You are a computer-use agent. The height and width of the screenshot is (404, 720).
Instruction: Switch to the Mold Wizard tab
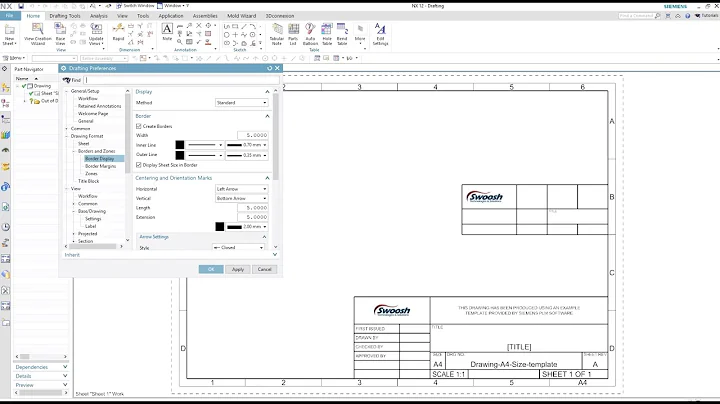pos(242,16)
